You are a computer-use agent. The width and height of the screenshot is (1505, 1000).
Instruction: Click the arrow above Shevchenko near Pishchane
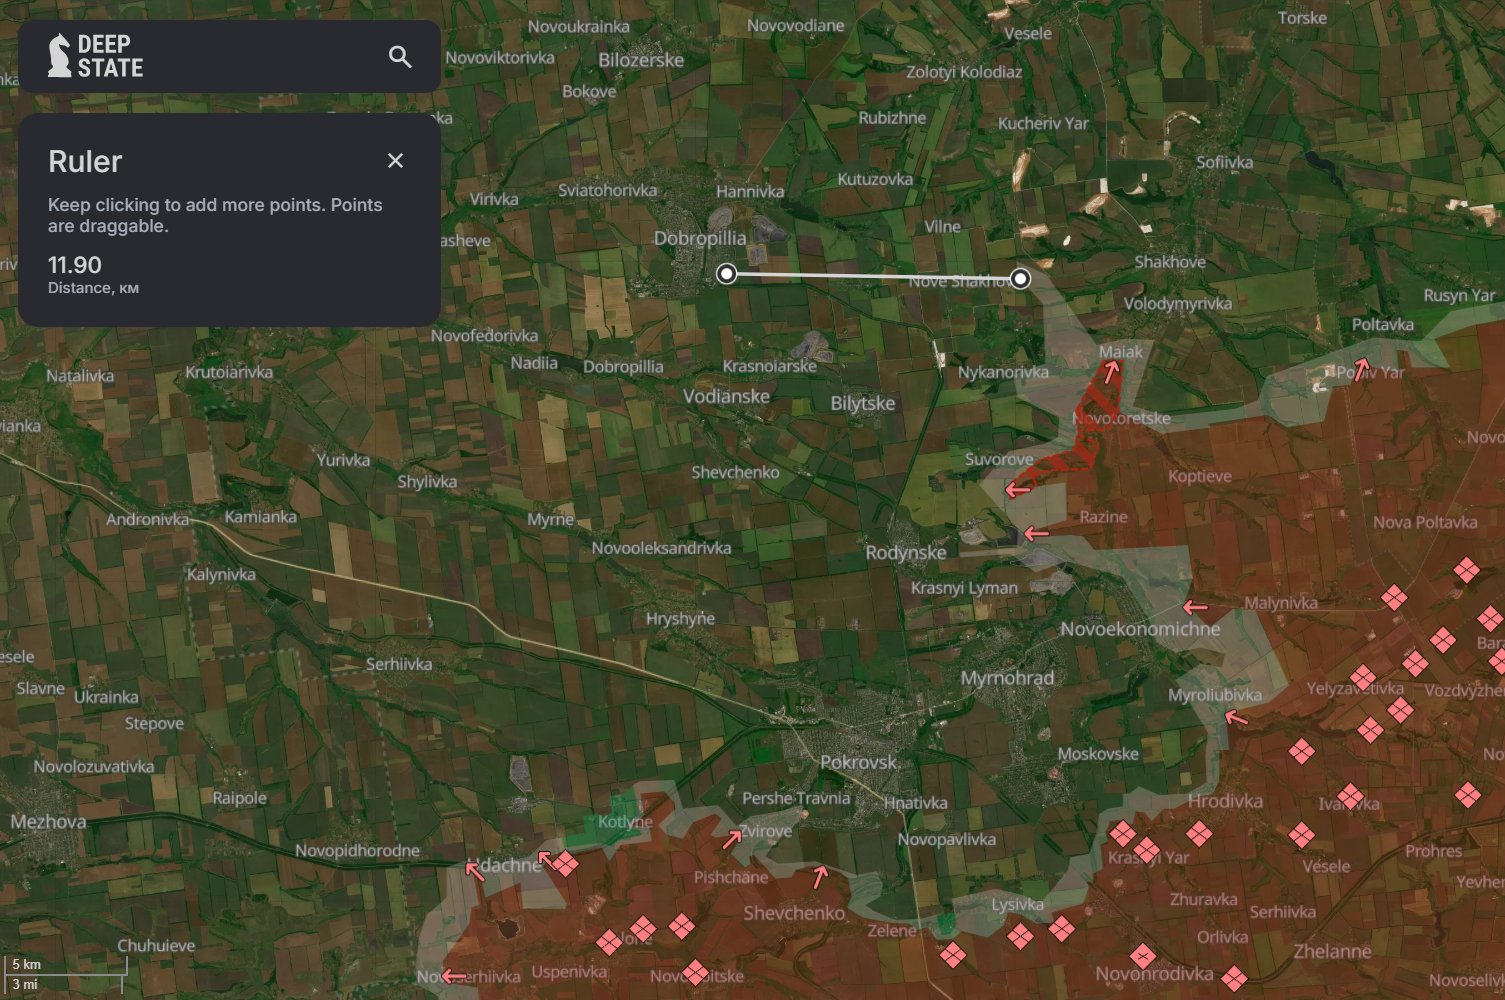pos(821,877)
